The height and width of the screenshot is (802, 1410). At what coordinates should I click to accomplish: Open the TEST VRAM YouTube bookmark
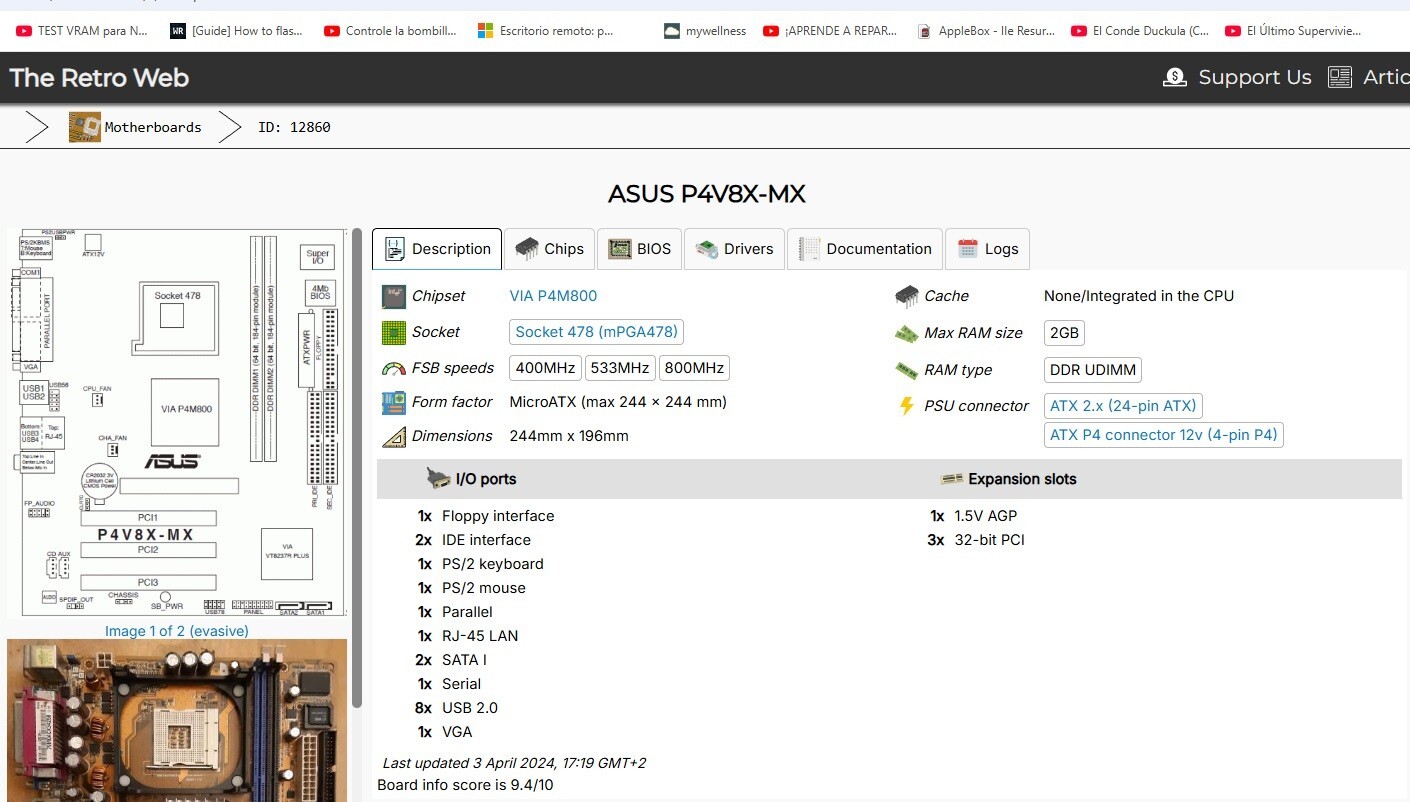tap(82, 31)
